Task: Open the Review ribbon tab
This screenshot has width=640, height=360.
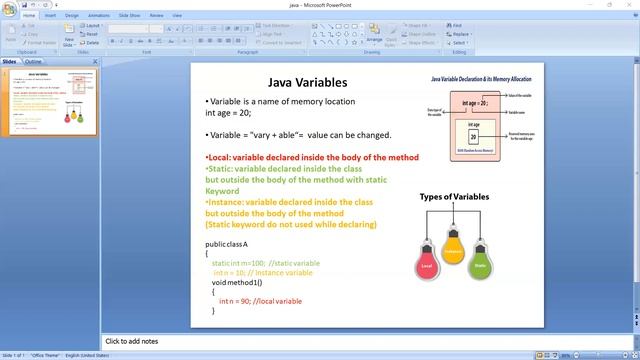Action: pyautogui.click(x=156, y=16)
